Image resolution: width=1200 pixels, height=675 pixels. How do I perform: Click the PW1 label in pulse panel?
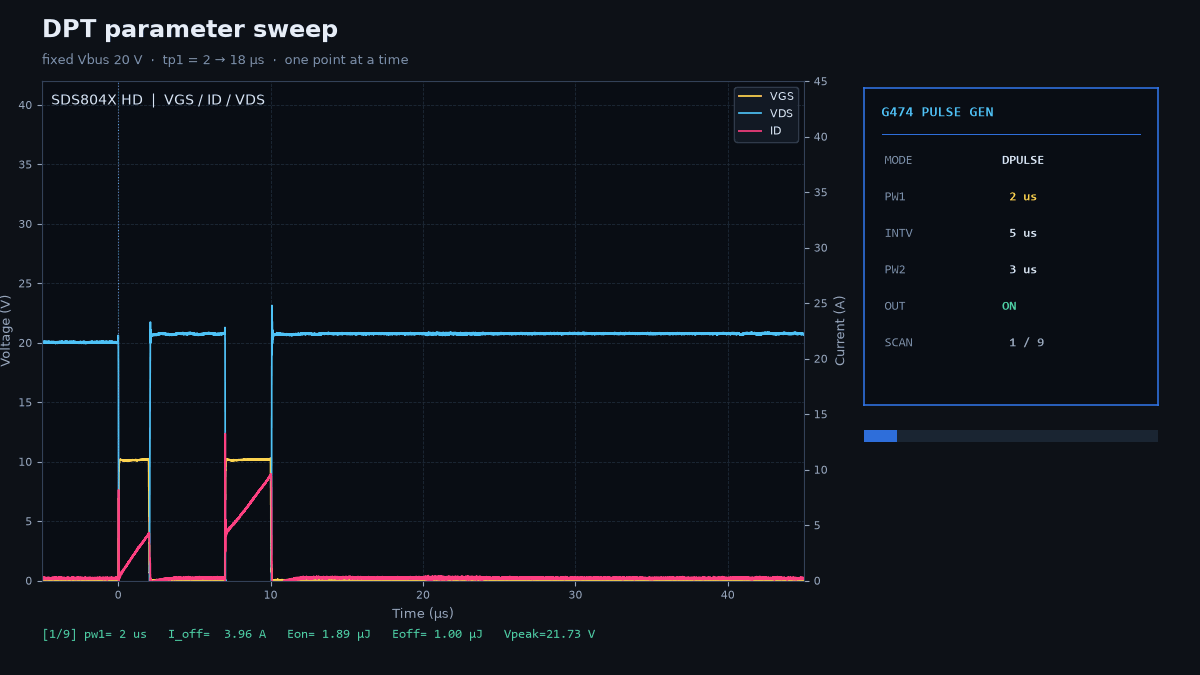[895, 197]
